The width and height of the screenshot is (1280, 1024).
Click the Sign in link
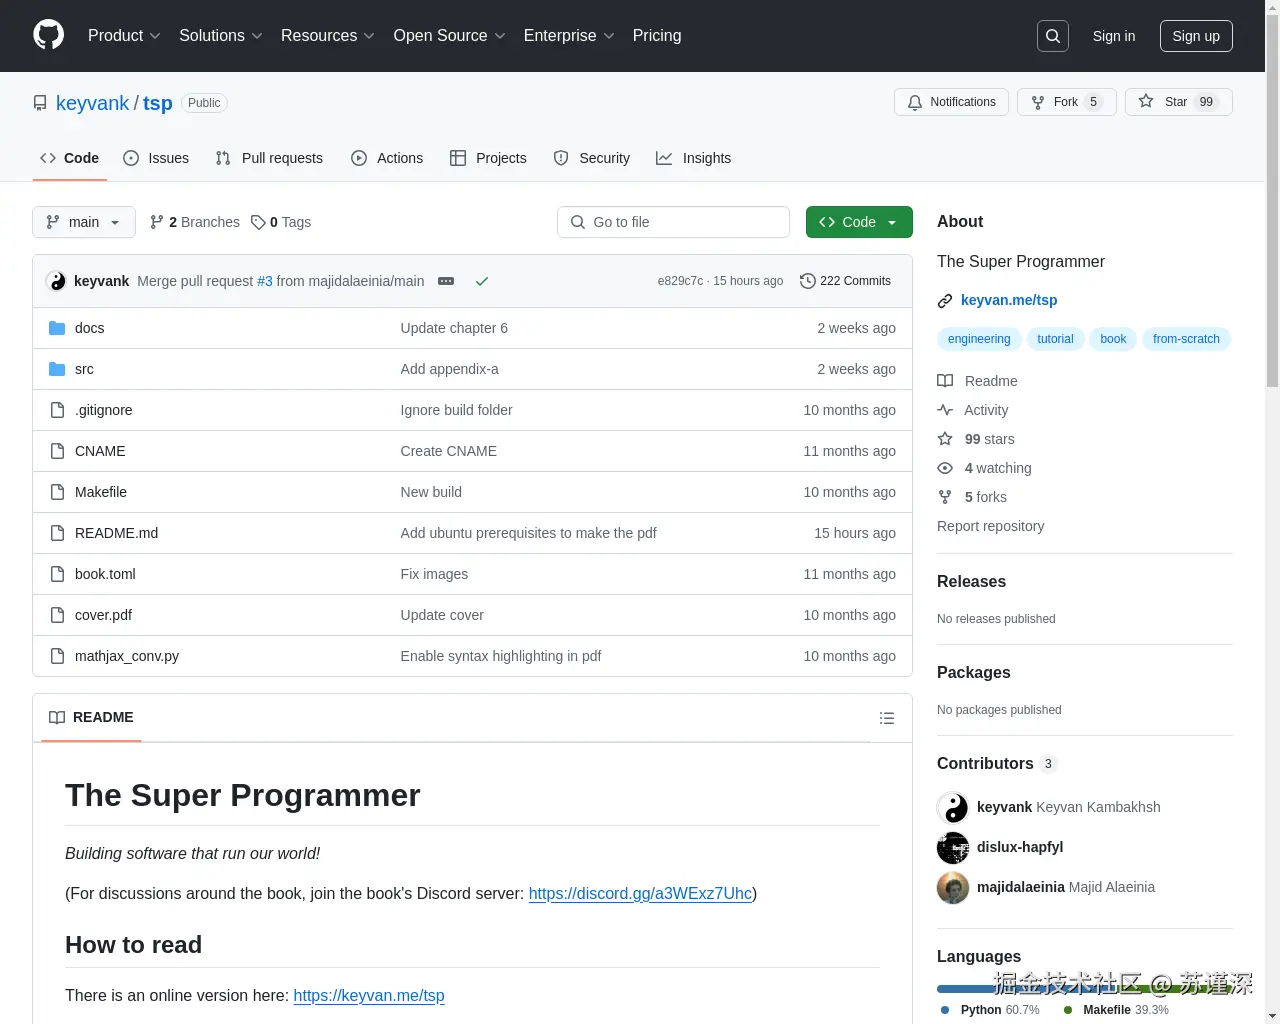(1114, 36)
